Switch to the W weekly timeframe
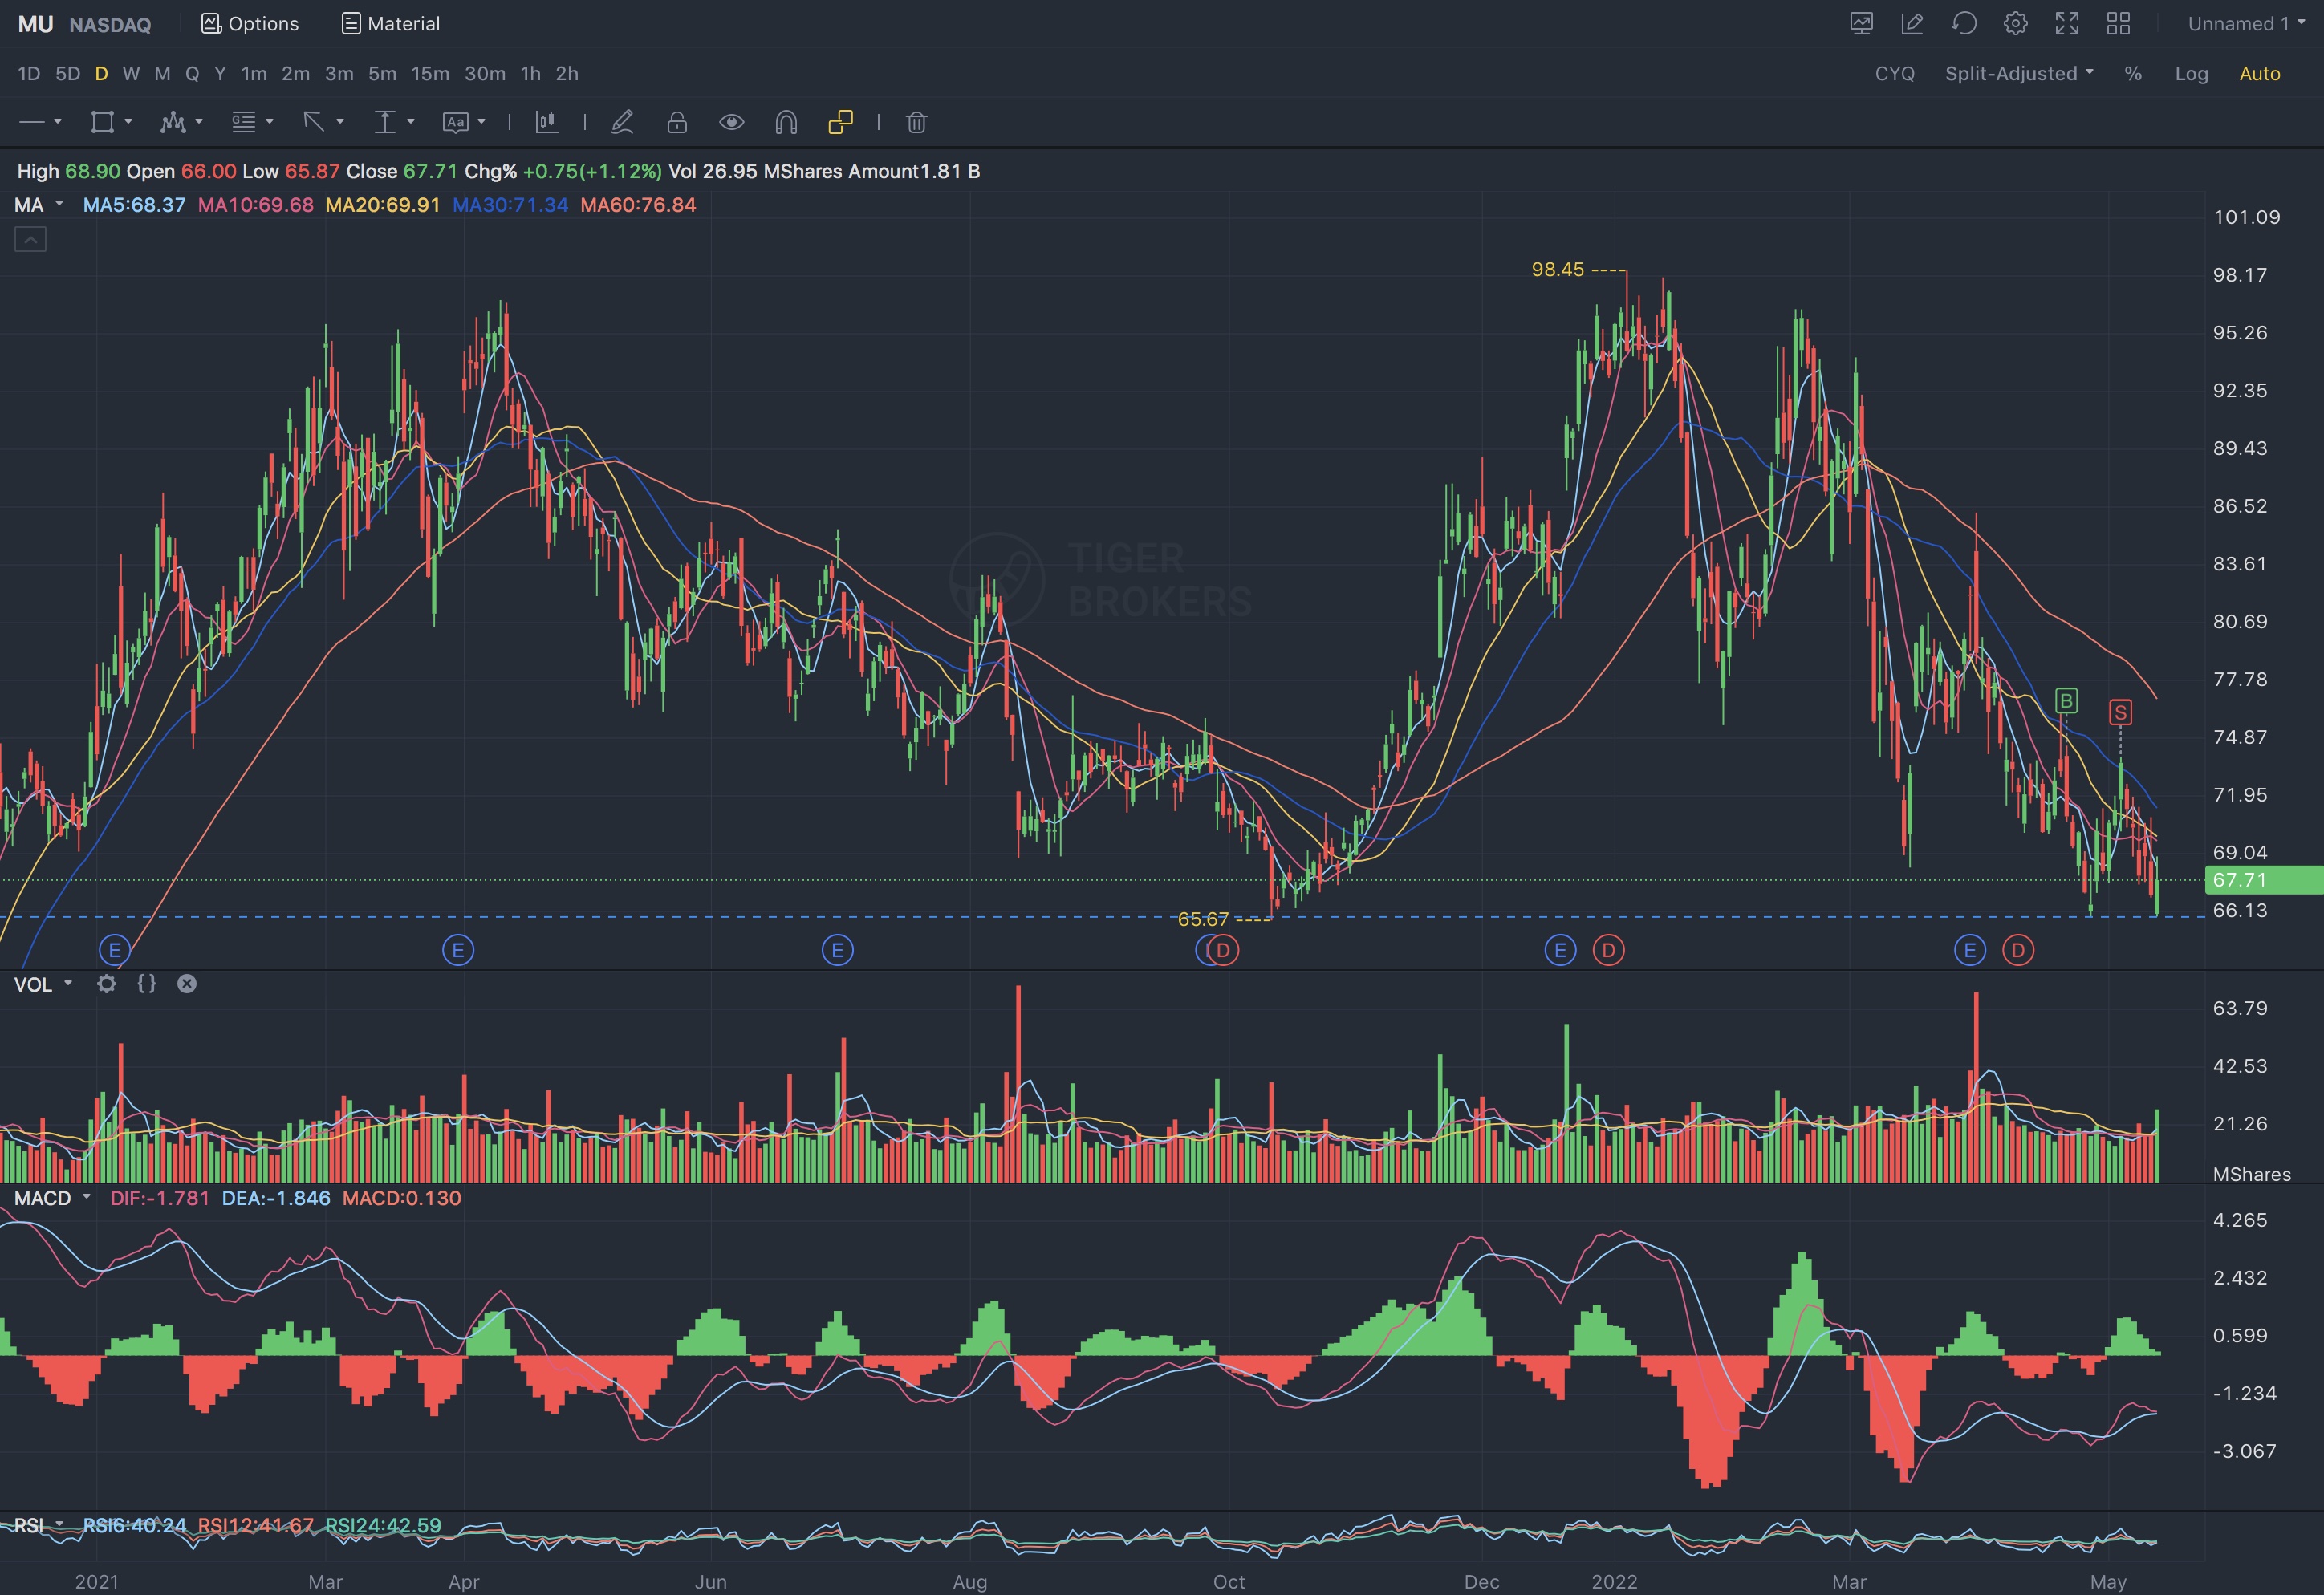The width and height of the screenshot is (2324, 1595). tap(131, 73)
